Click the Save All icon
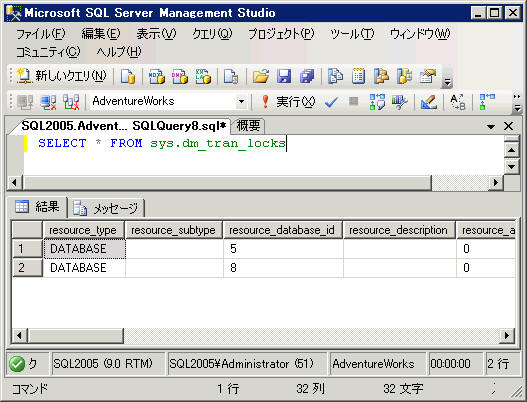Image resolution: width=527 pixels, height=402 pixels. click(307, 76)
